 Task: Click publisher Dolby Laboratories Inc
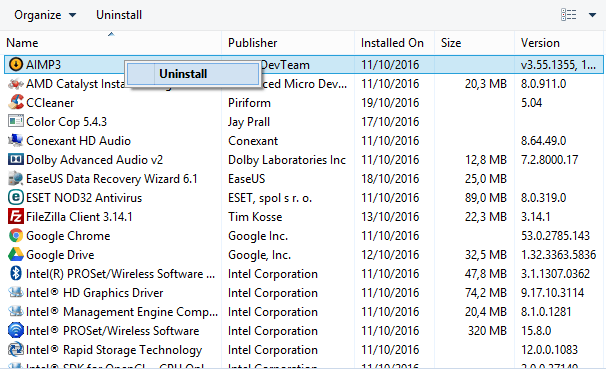[x=287, y=160]
